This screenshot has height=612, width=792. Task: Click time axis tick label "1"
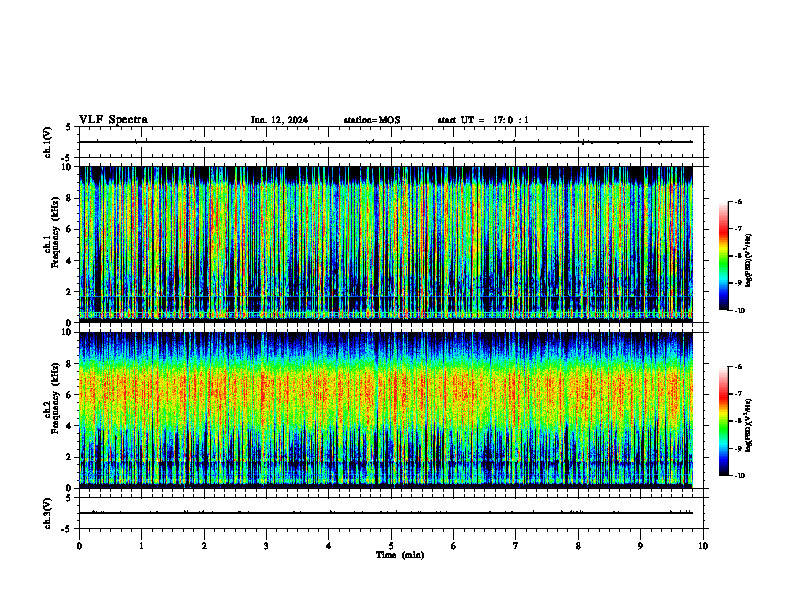coord(141,546)
